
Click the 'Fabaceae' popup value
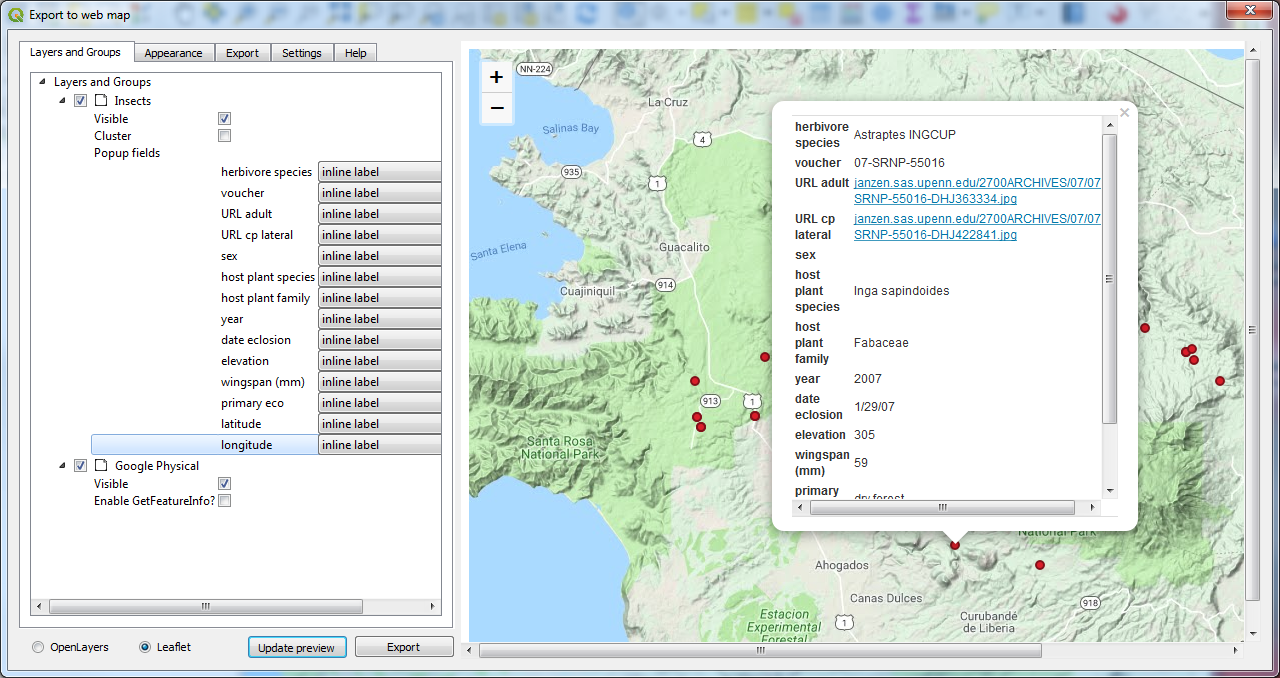point(881,343)
